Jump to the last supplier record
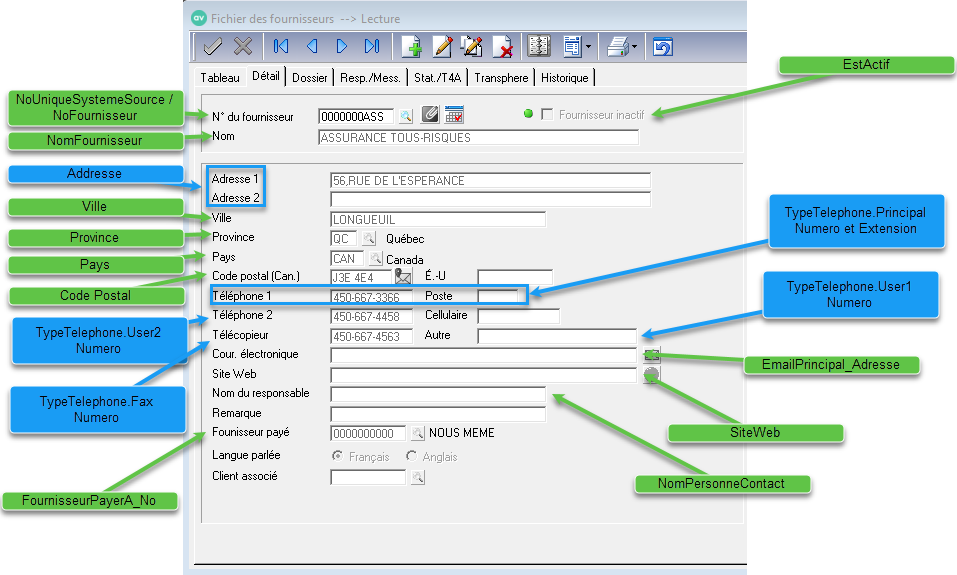Viewport: 957px width, 575px height. click(372, 46)
